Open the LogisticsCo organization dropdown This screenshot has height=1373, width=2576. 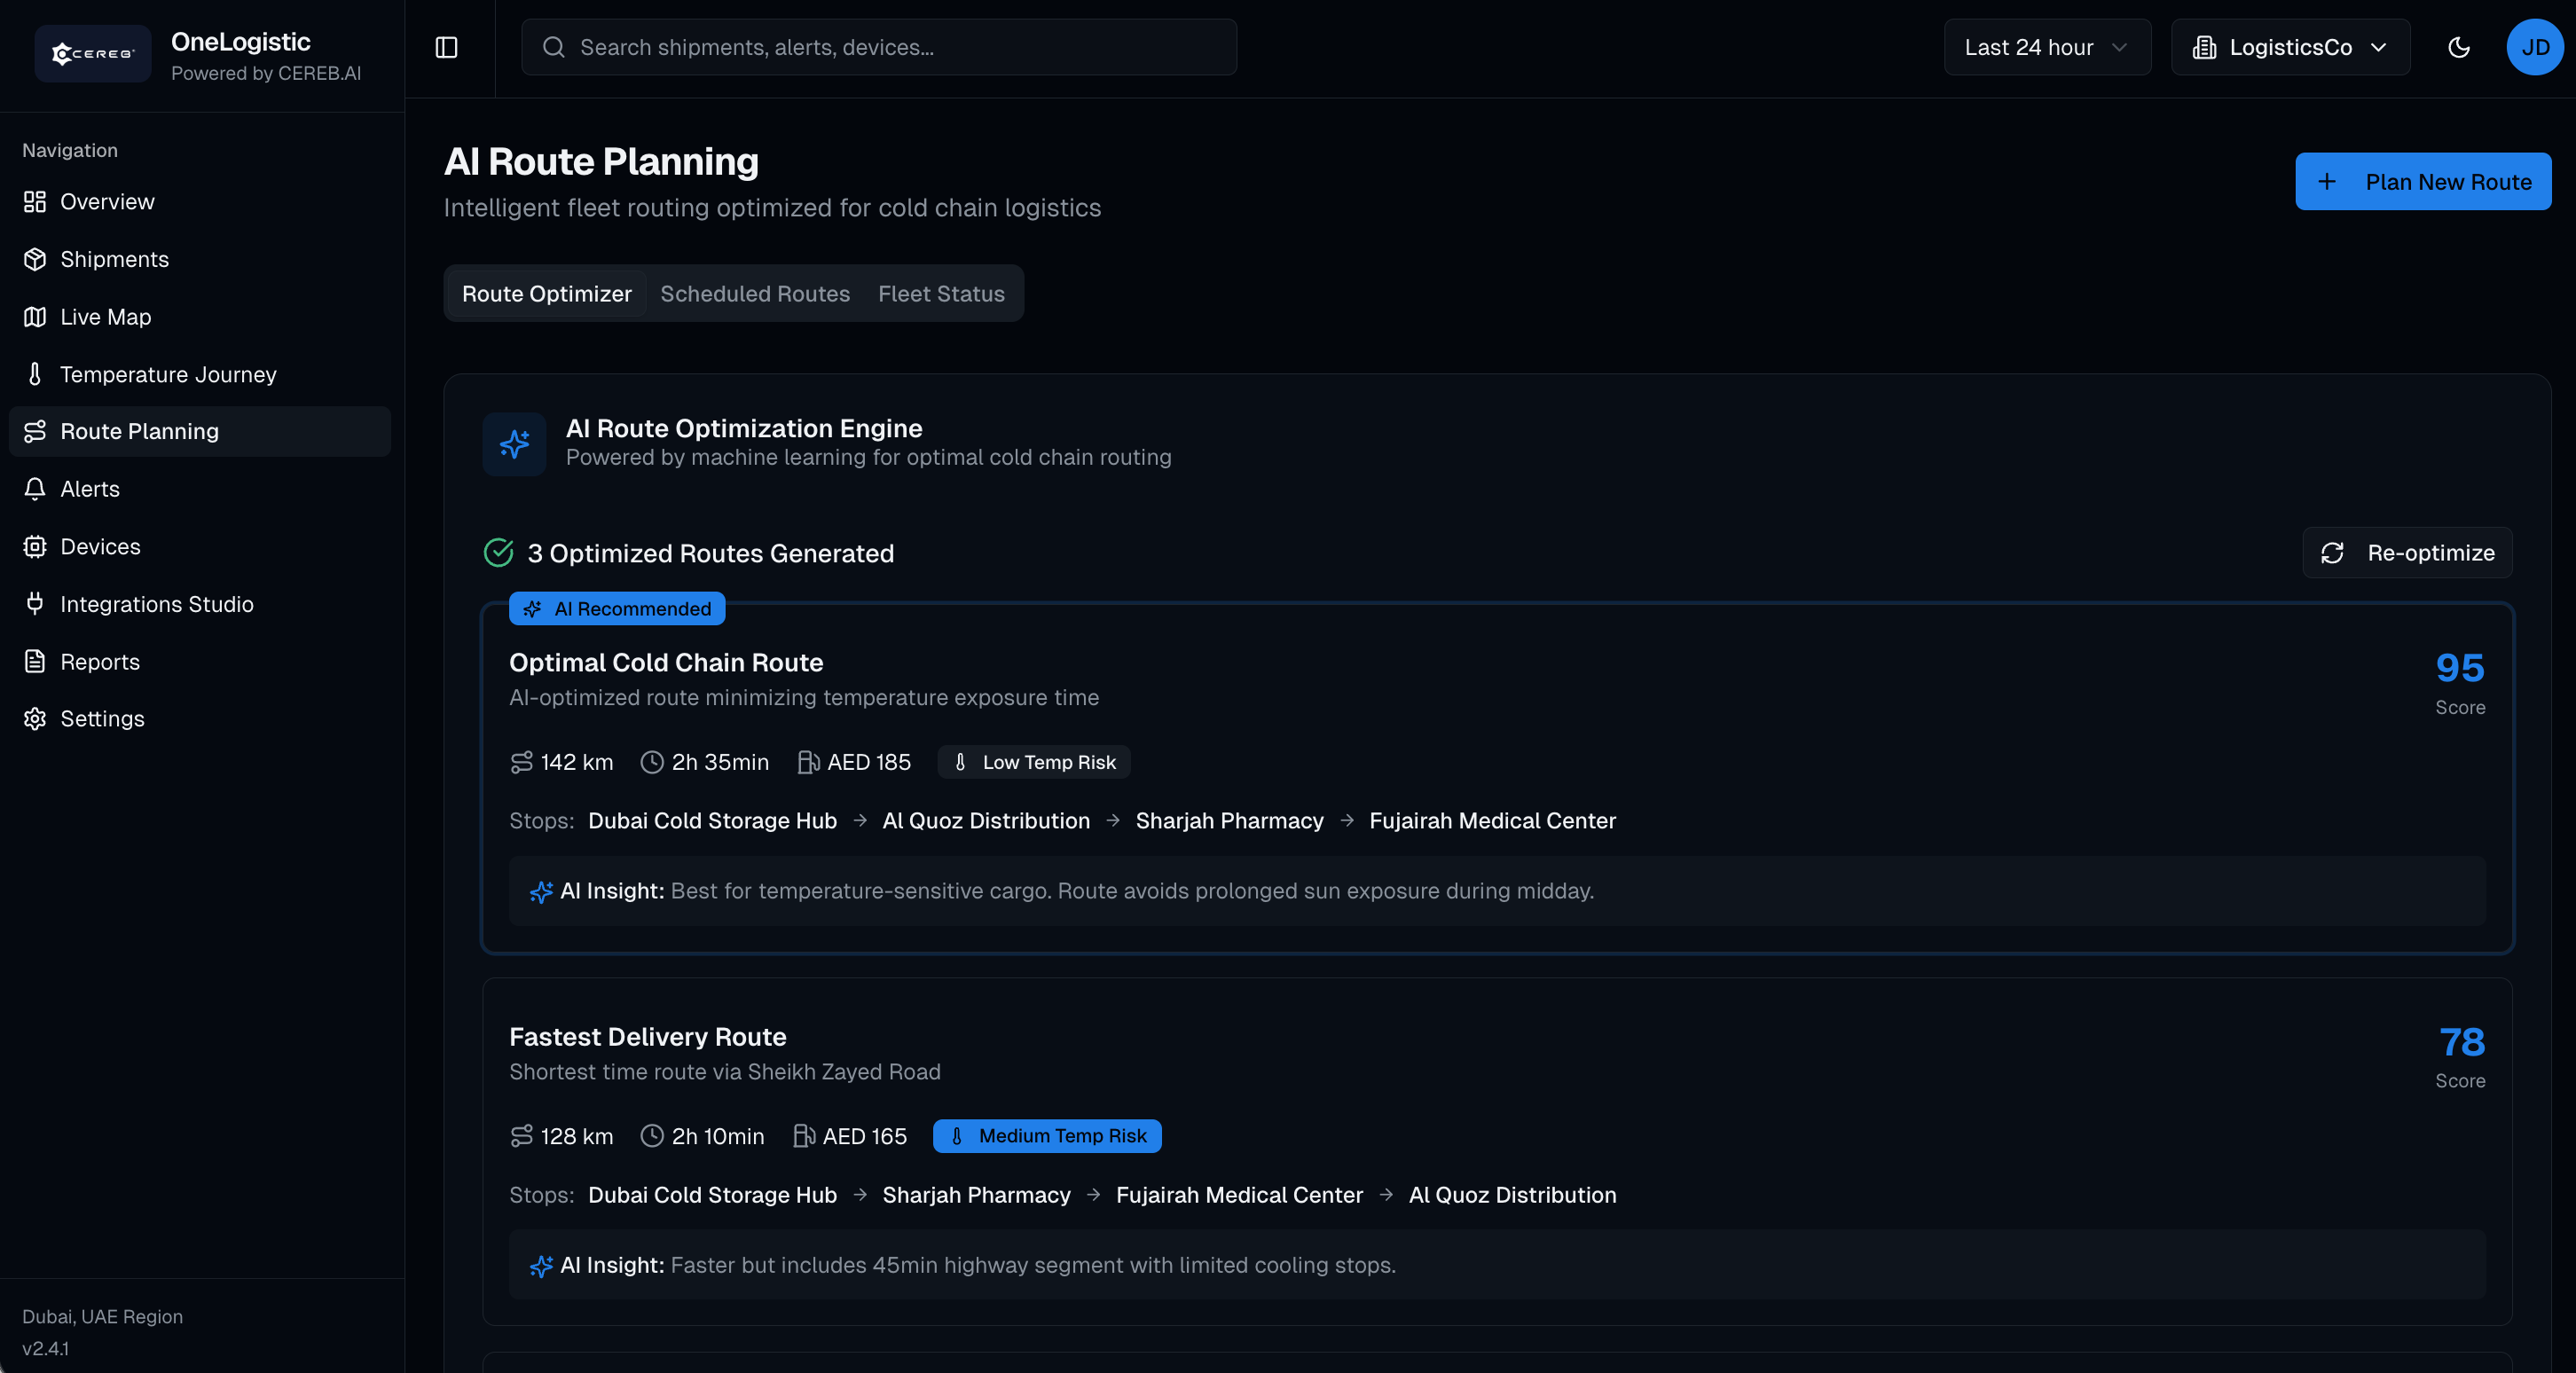(2289, 47)
